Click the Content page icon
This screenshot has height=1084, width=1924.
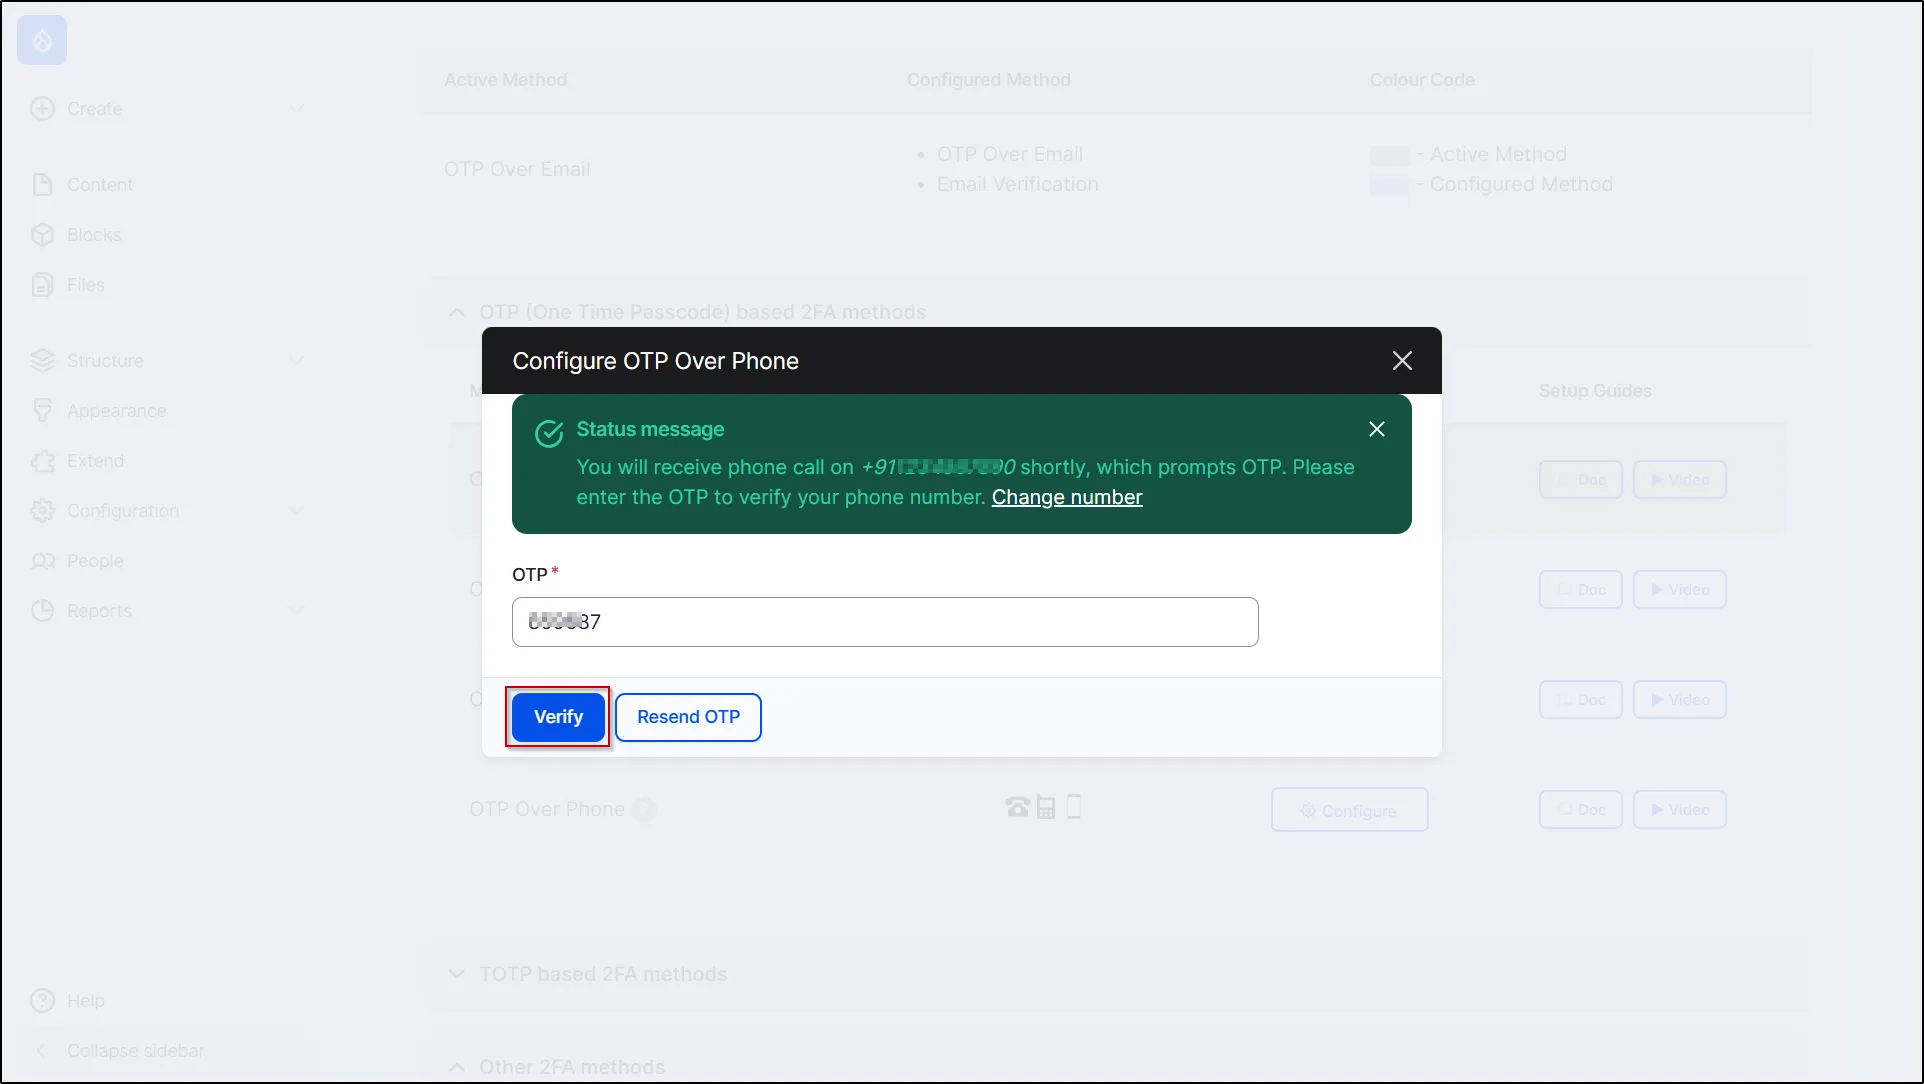click(42, 185)
